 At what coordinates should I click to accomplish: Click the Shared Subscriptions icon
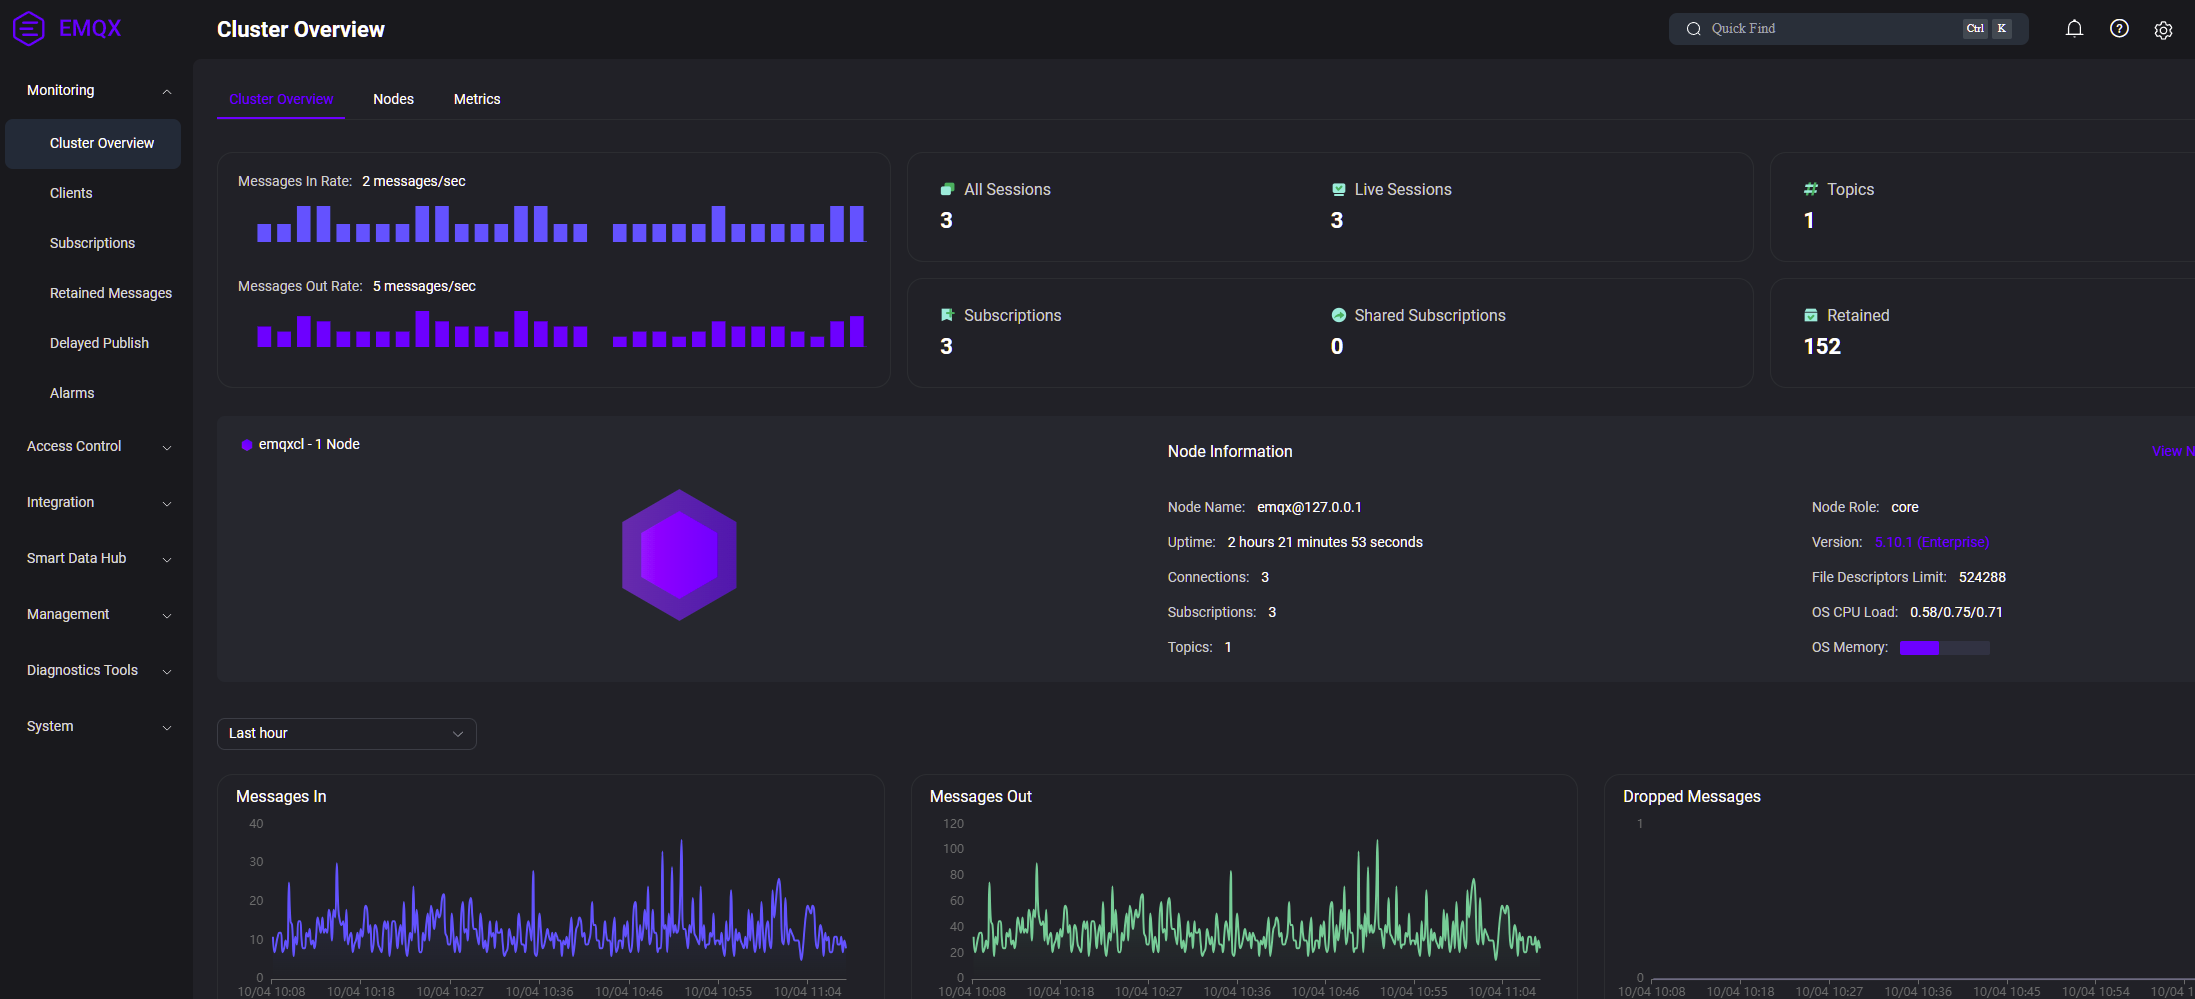tap(1338, 316)
